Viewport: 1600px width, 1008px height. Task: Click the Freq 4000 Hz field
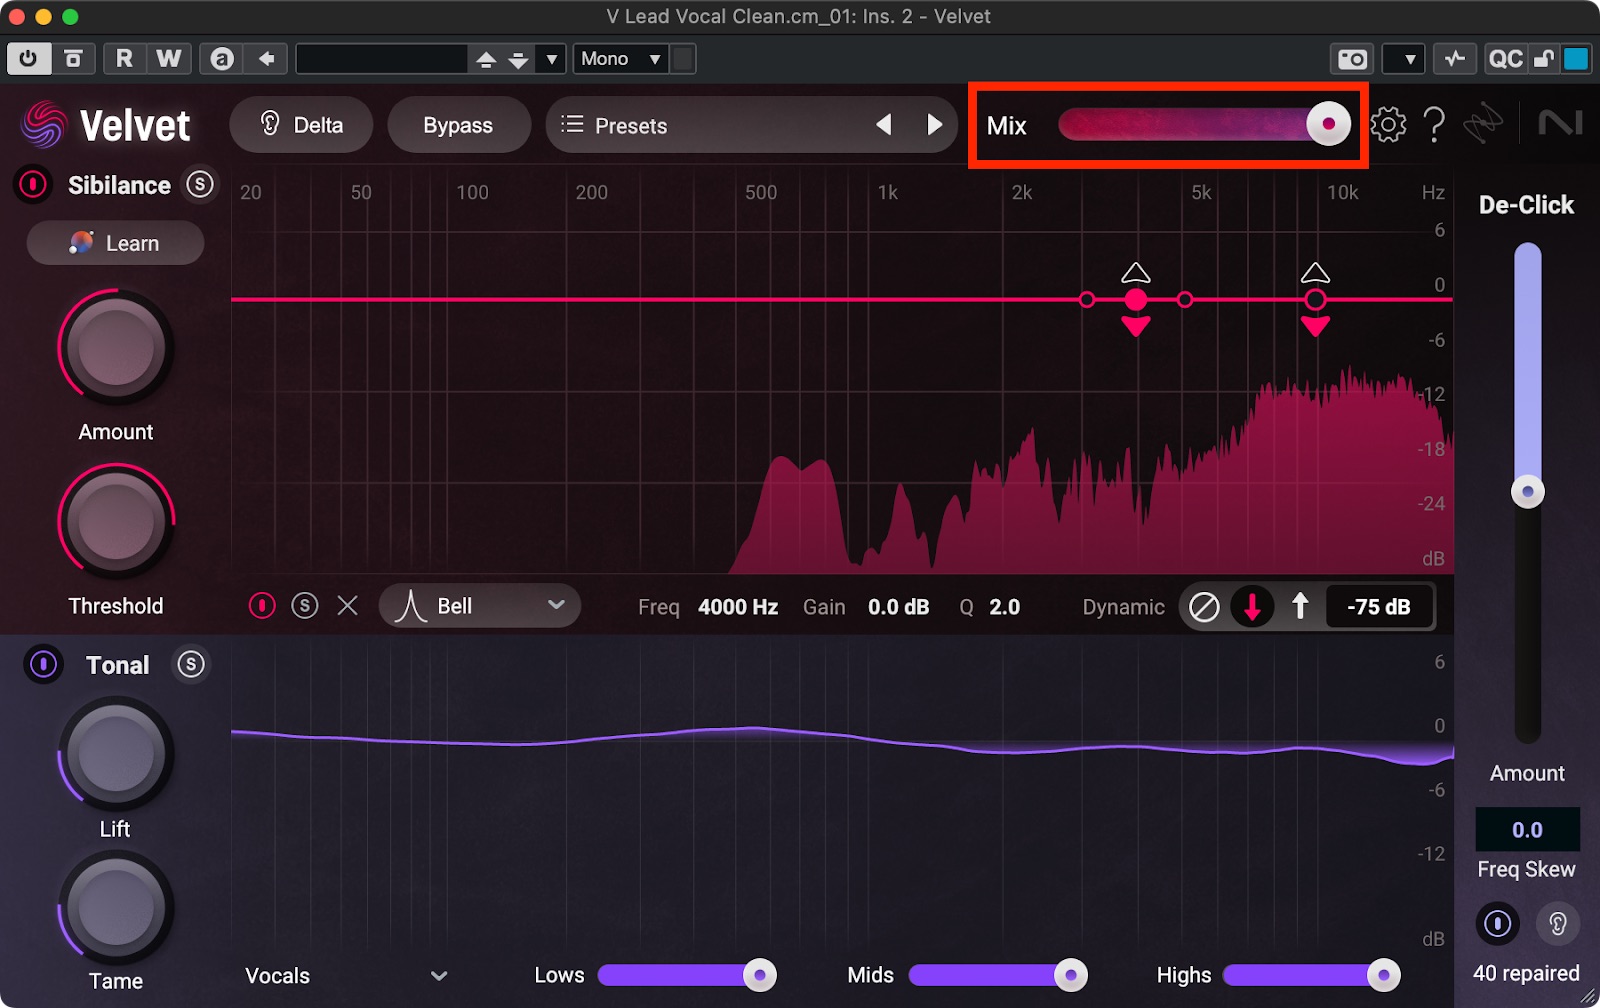(738, 607)
